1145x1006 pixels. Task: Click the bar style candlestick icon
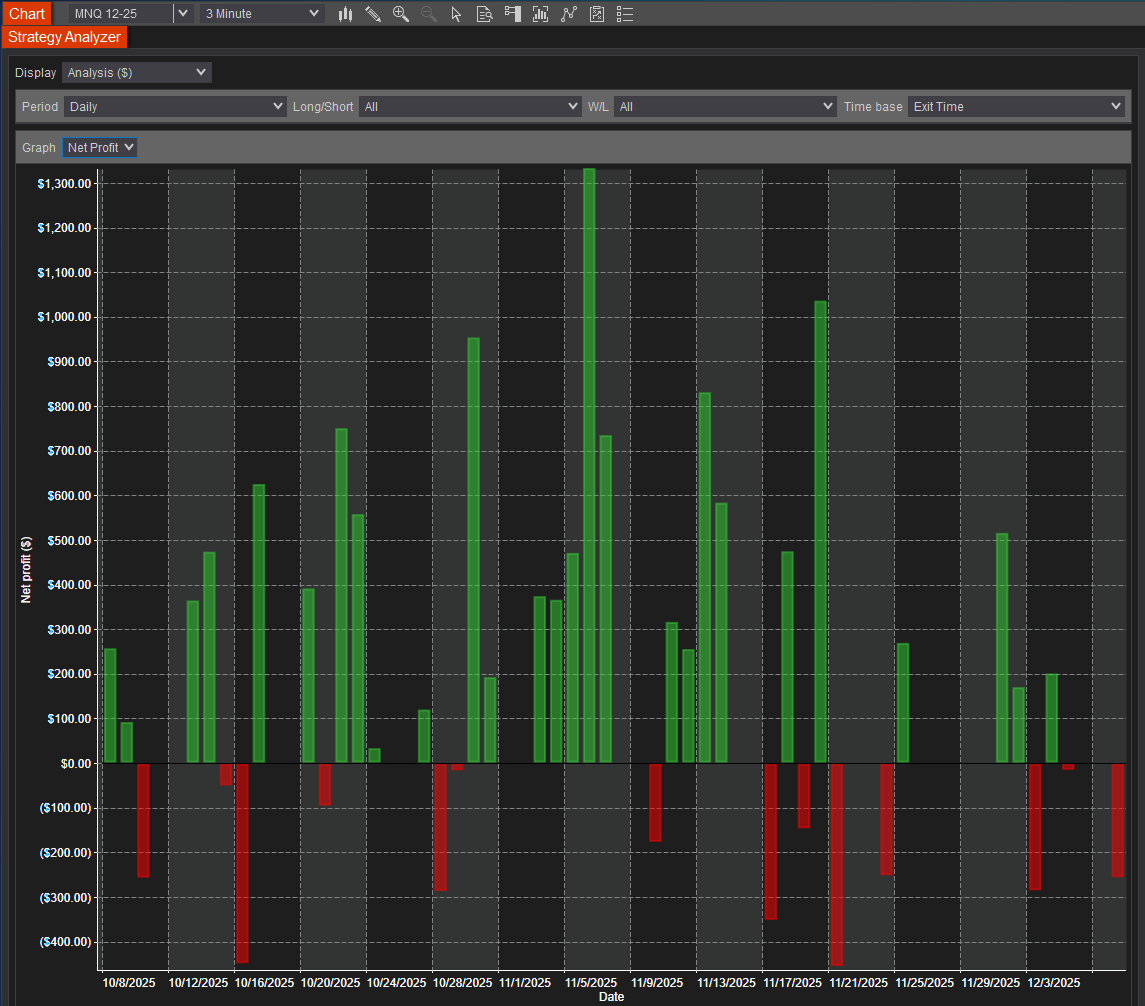(346, 14)
